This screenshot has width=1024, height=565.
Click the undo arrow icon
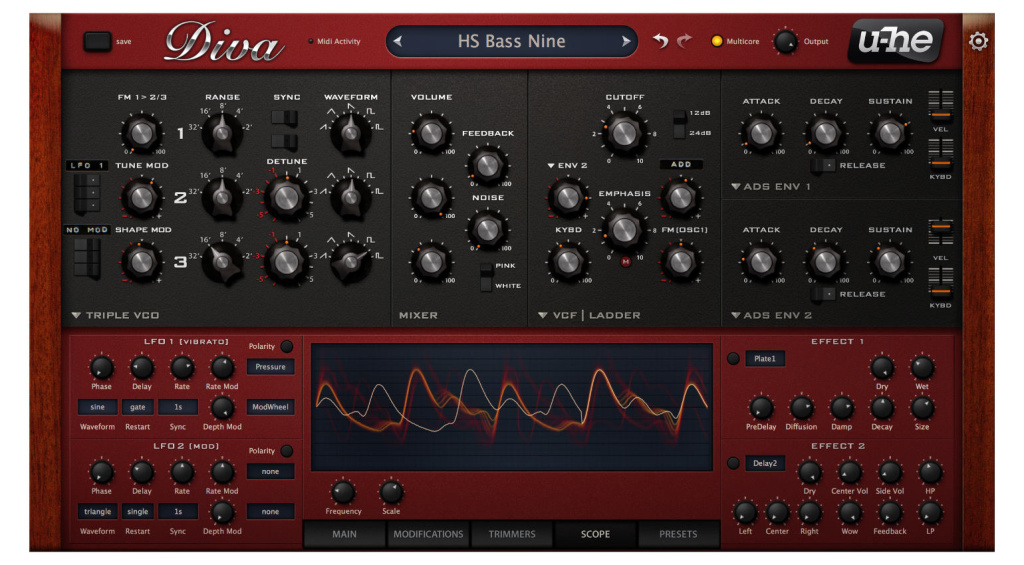(x=660, y=41)
